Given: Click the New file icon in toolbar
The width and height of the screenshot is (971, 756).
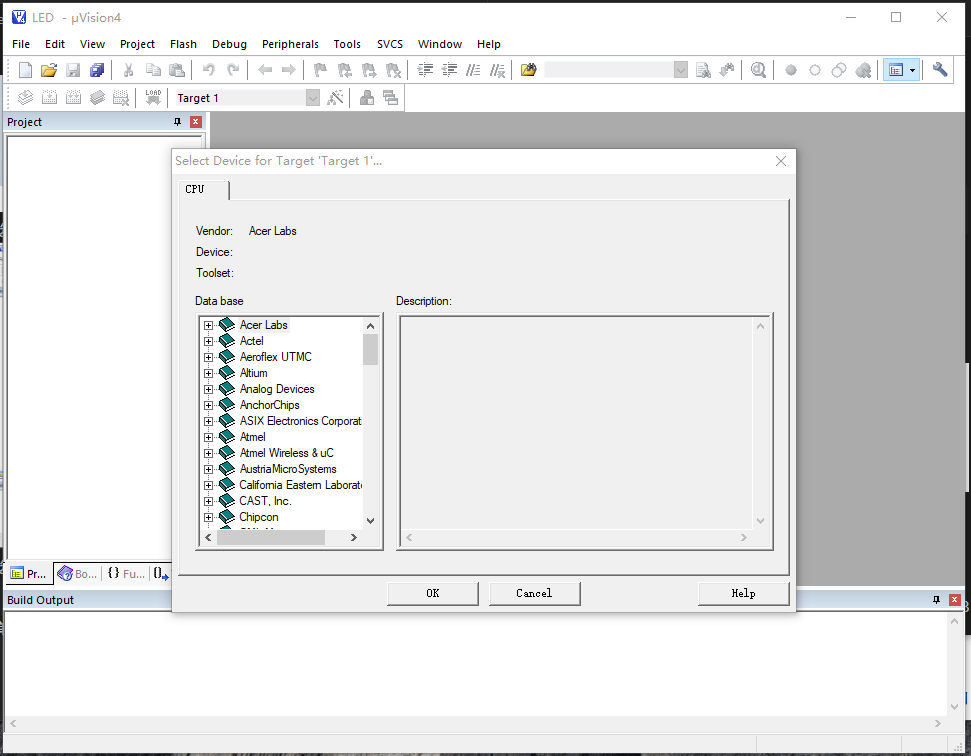Looking at the screenshot, I should [25, 70].
